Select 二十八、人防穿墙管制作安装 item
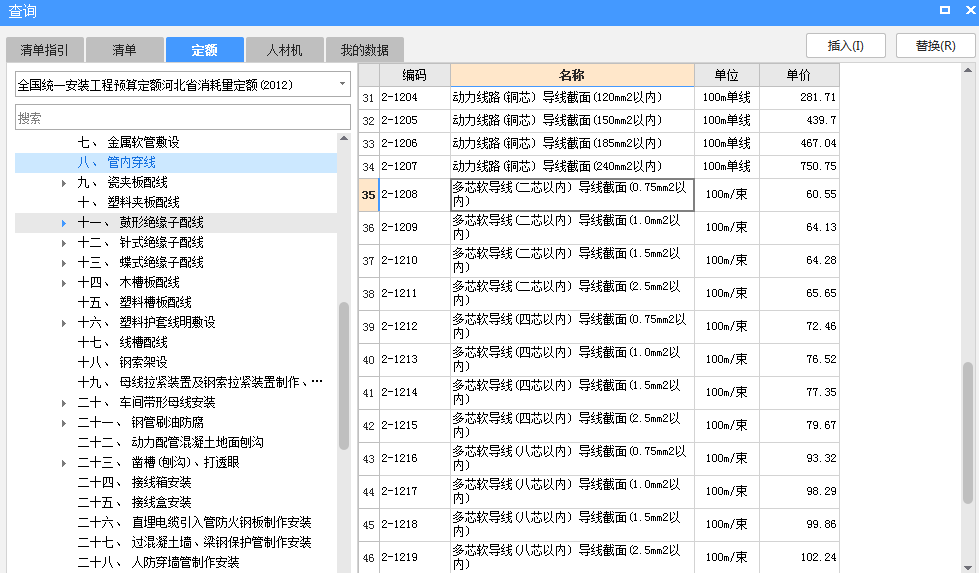 tap(159, 562)
